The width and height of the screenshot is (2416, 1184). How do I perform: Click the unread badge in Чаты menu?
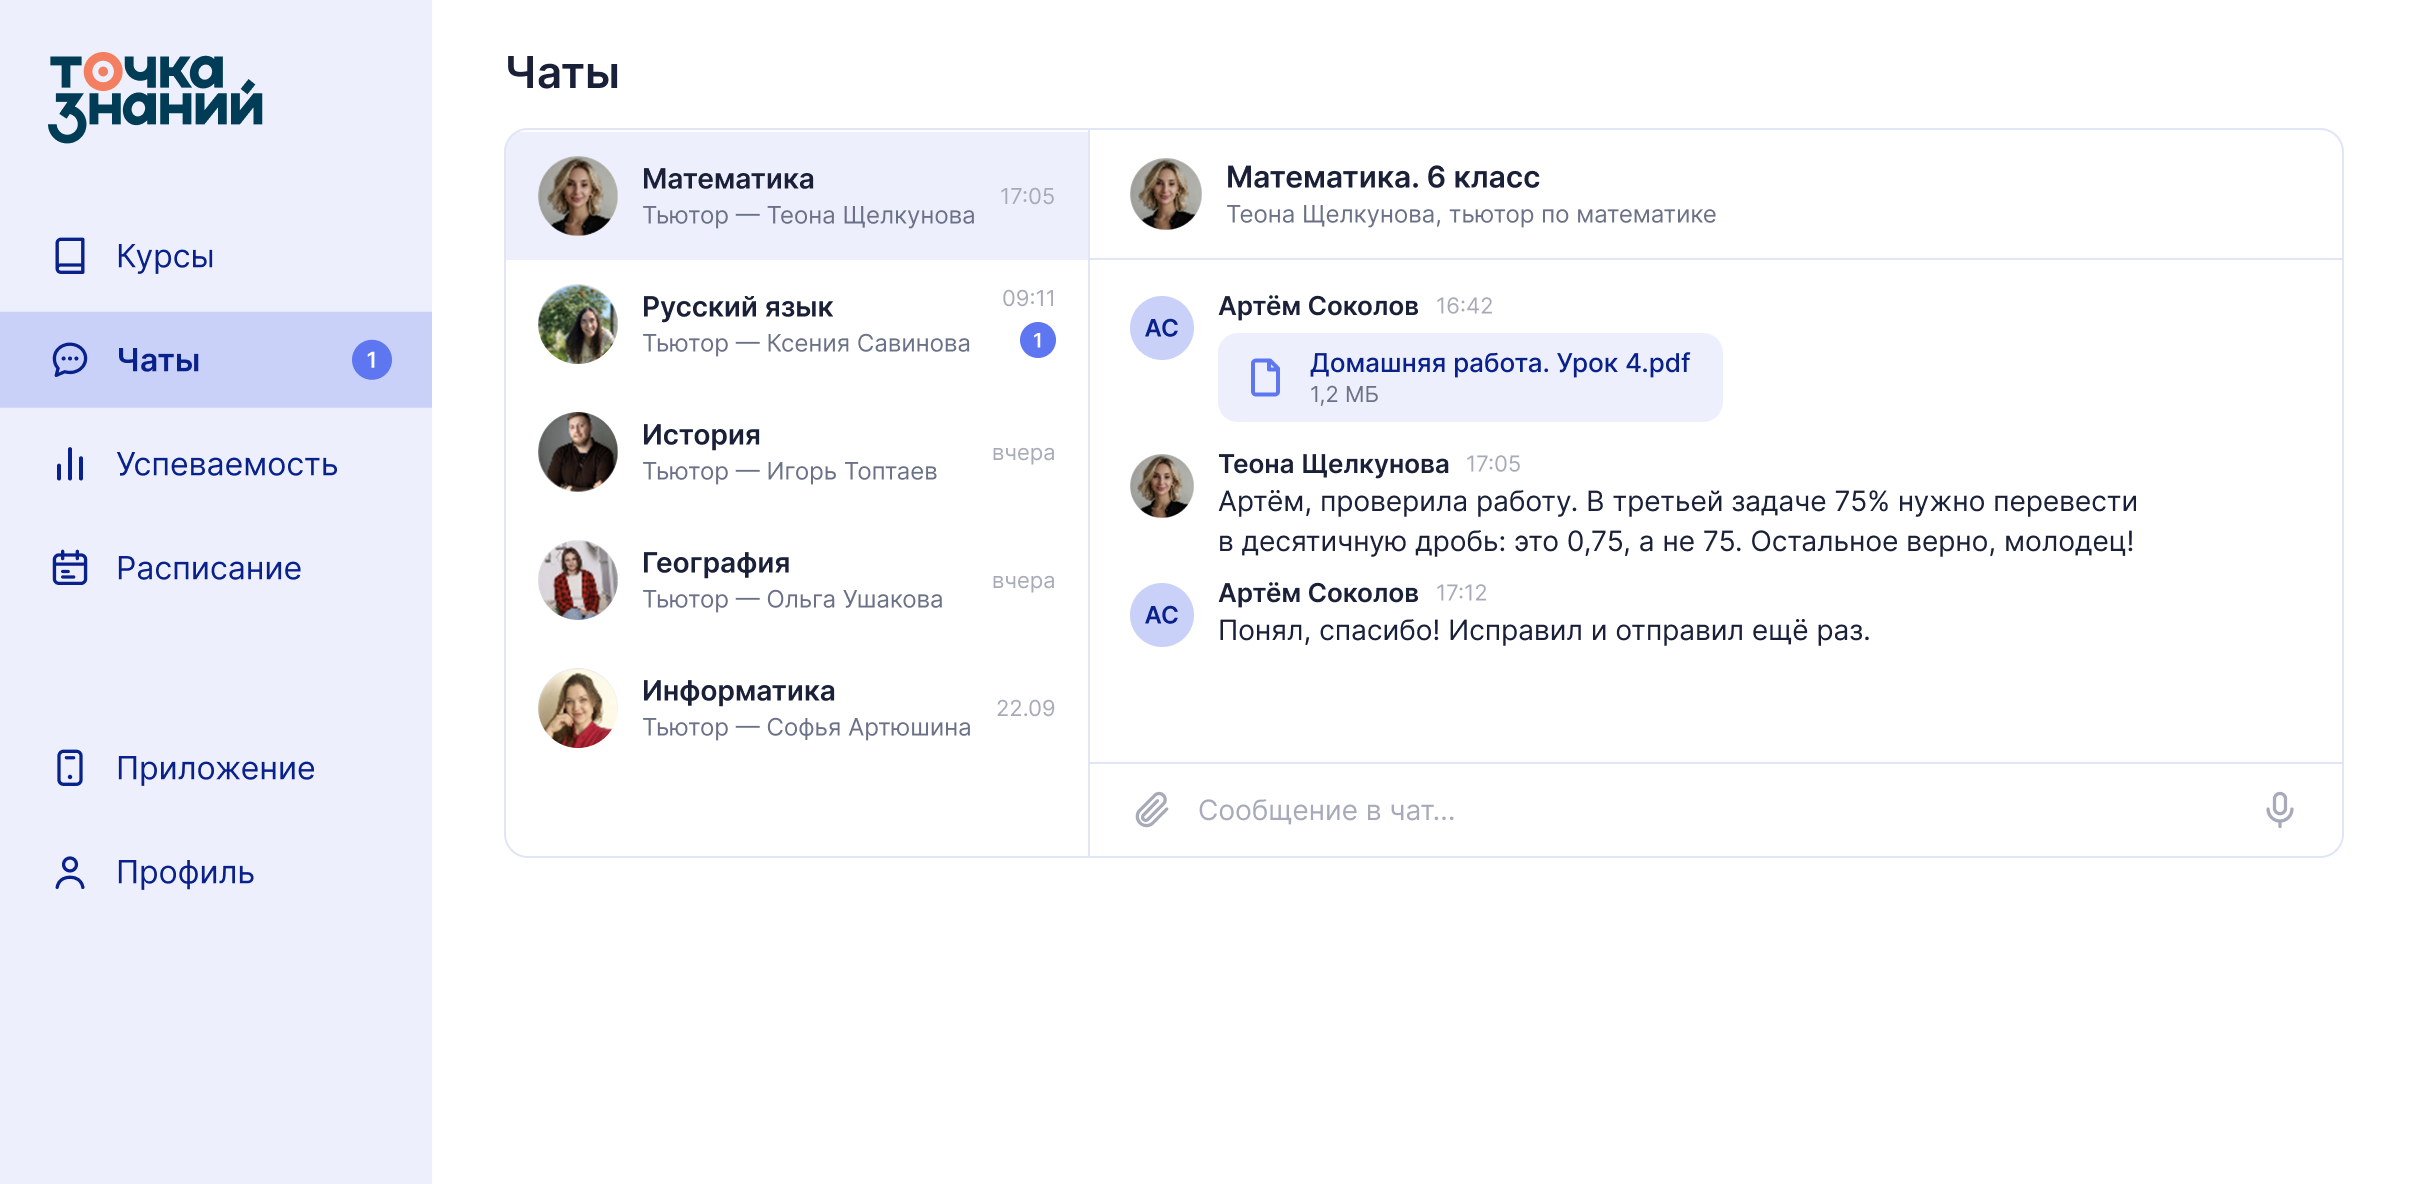point(372,360)
